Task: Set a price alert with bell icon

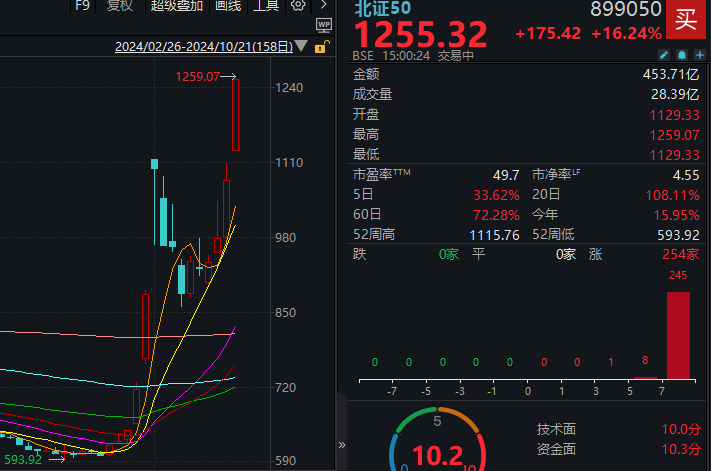Action: [x=682, y=55]
